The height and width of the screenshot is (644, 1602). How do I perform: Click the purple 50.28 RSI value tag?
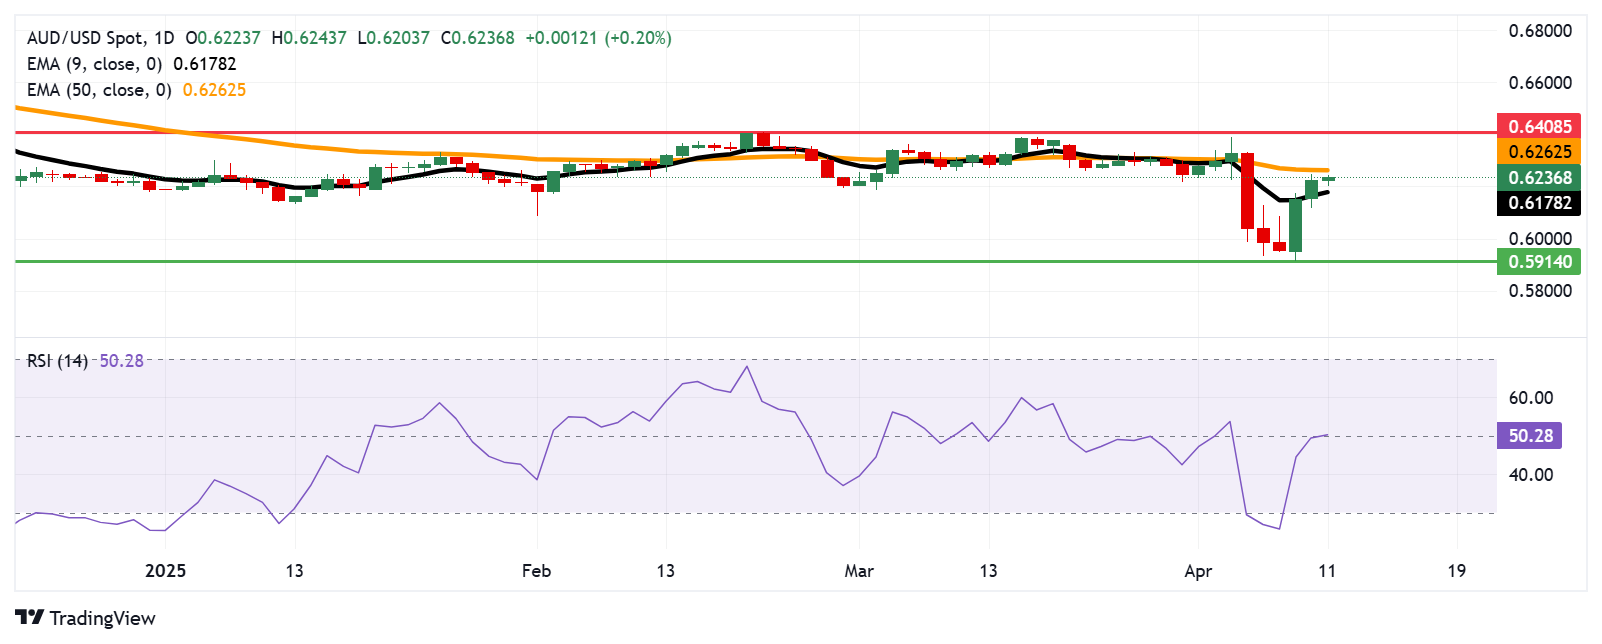1530,436
